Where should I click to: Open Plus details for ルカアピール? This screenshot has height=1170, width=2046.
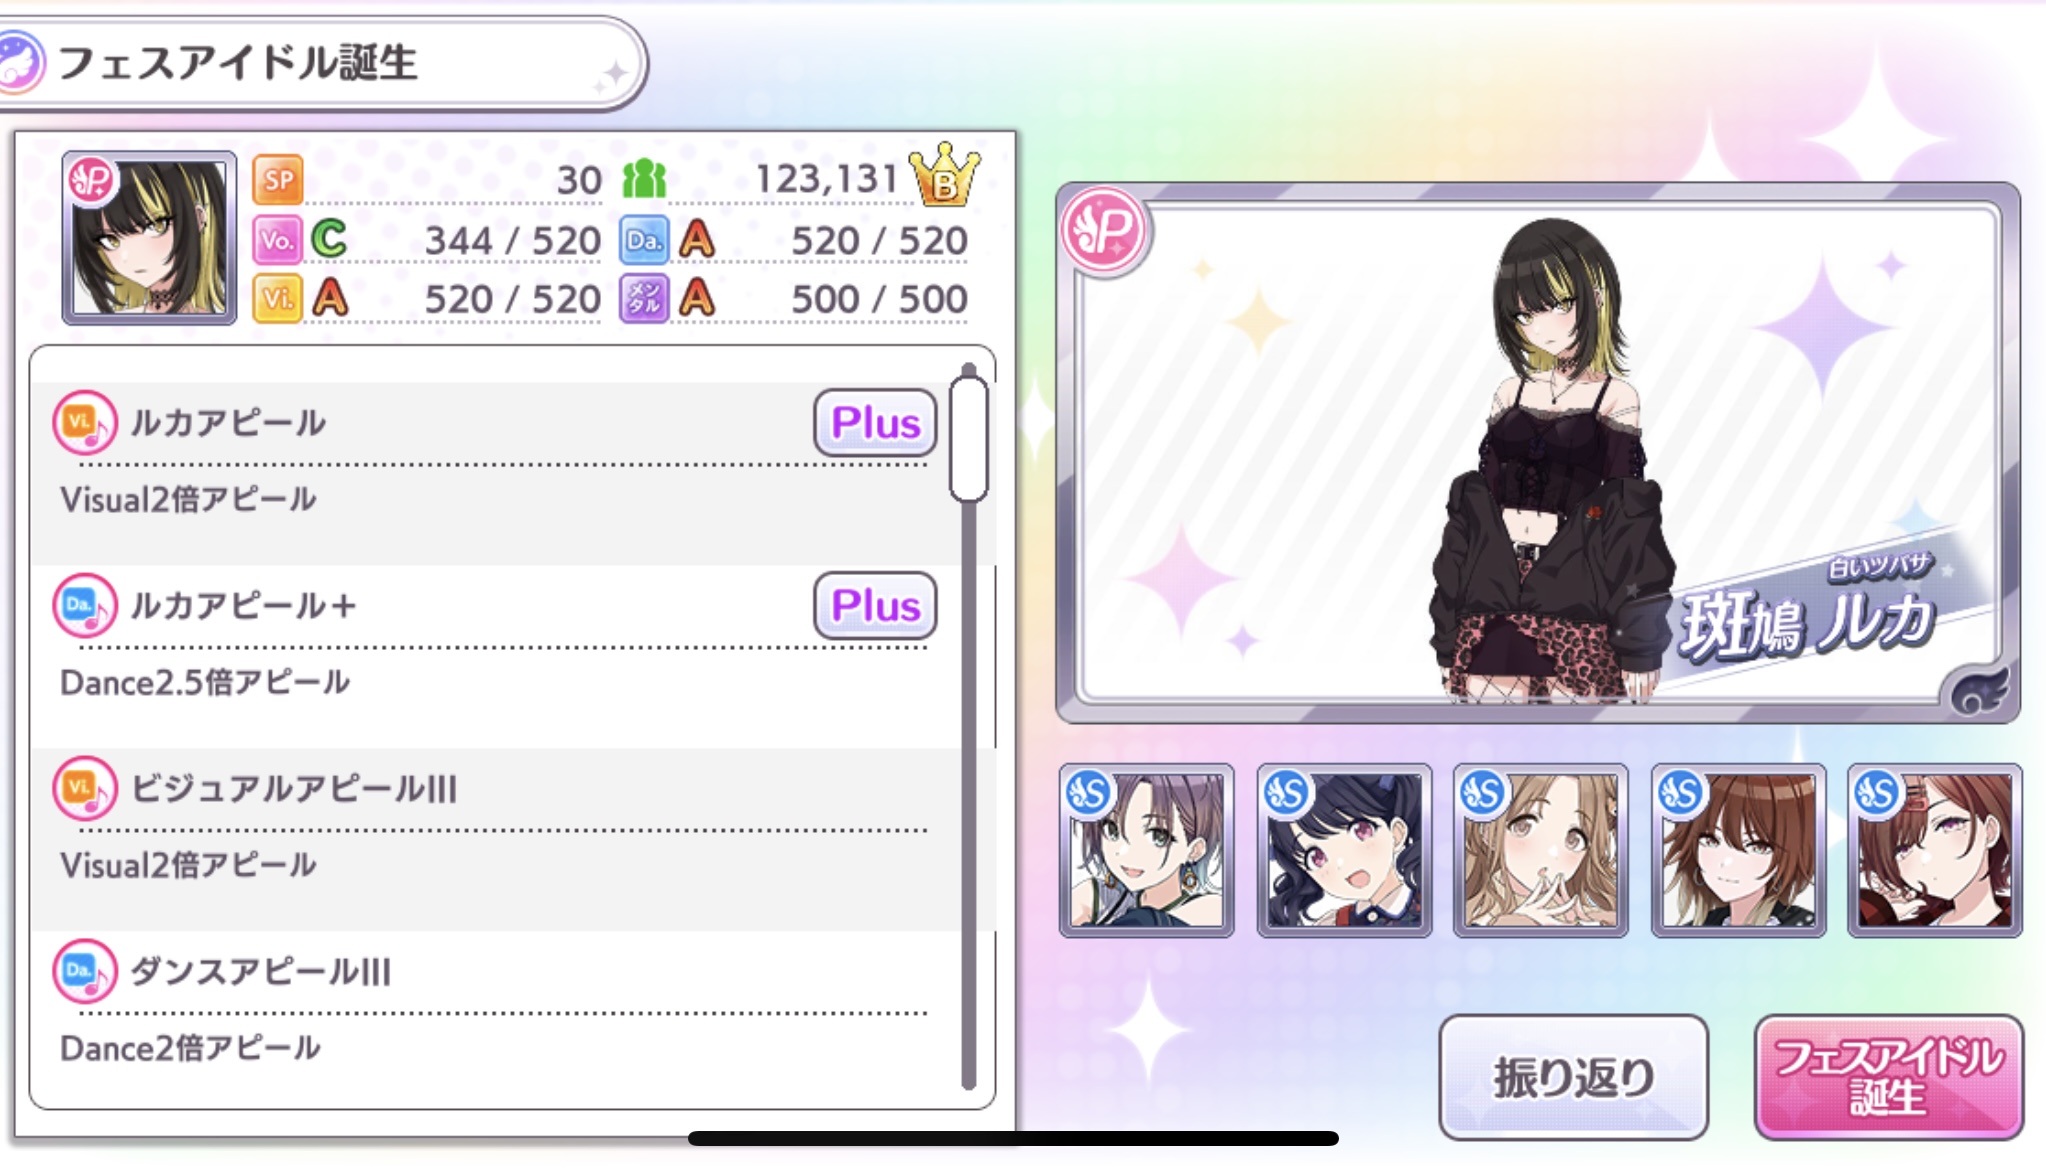tap(875, 423)
